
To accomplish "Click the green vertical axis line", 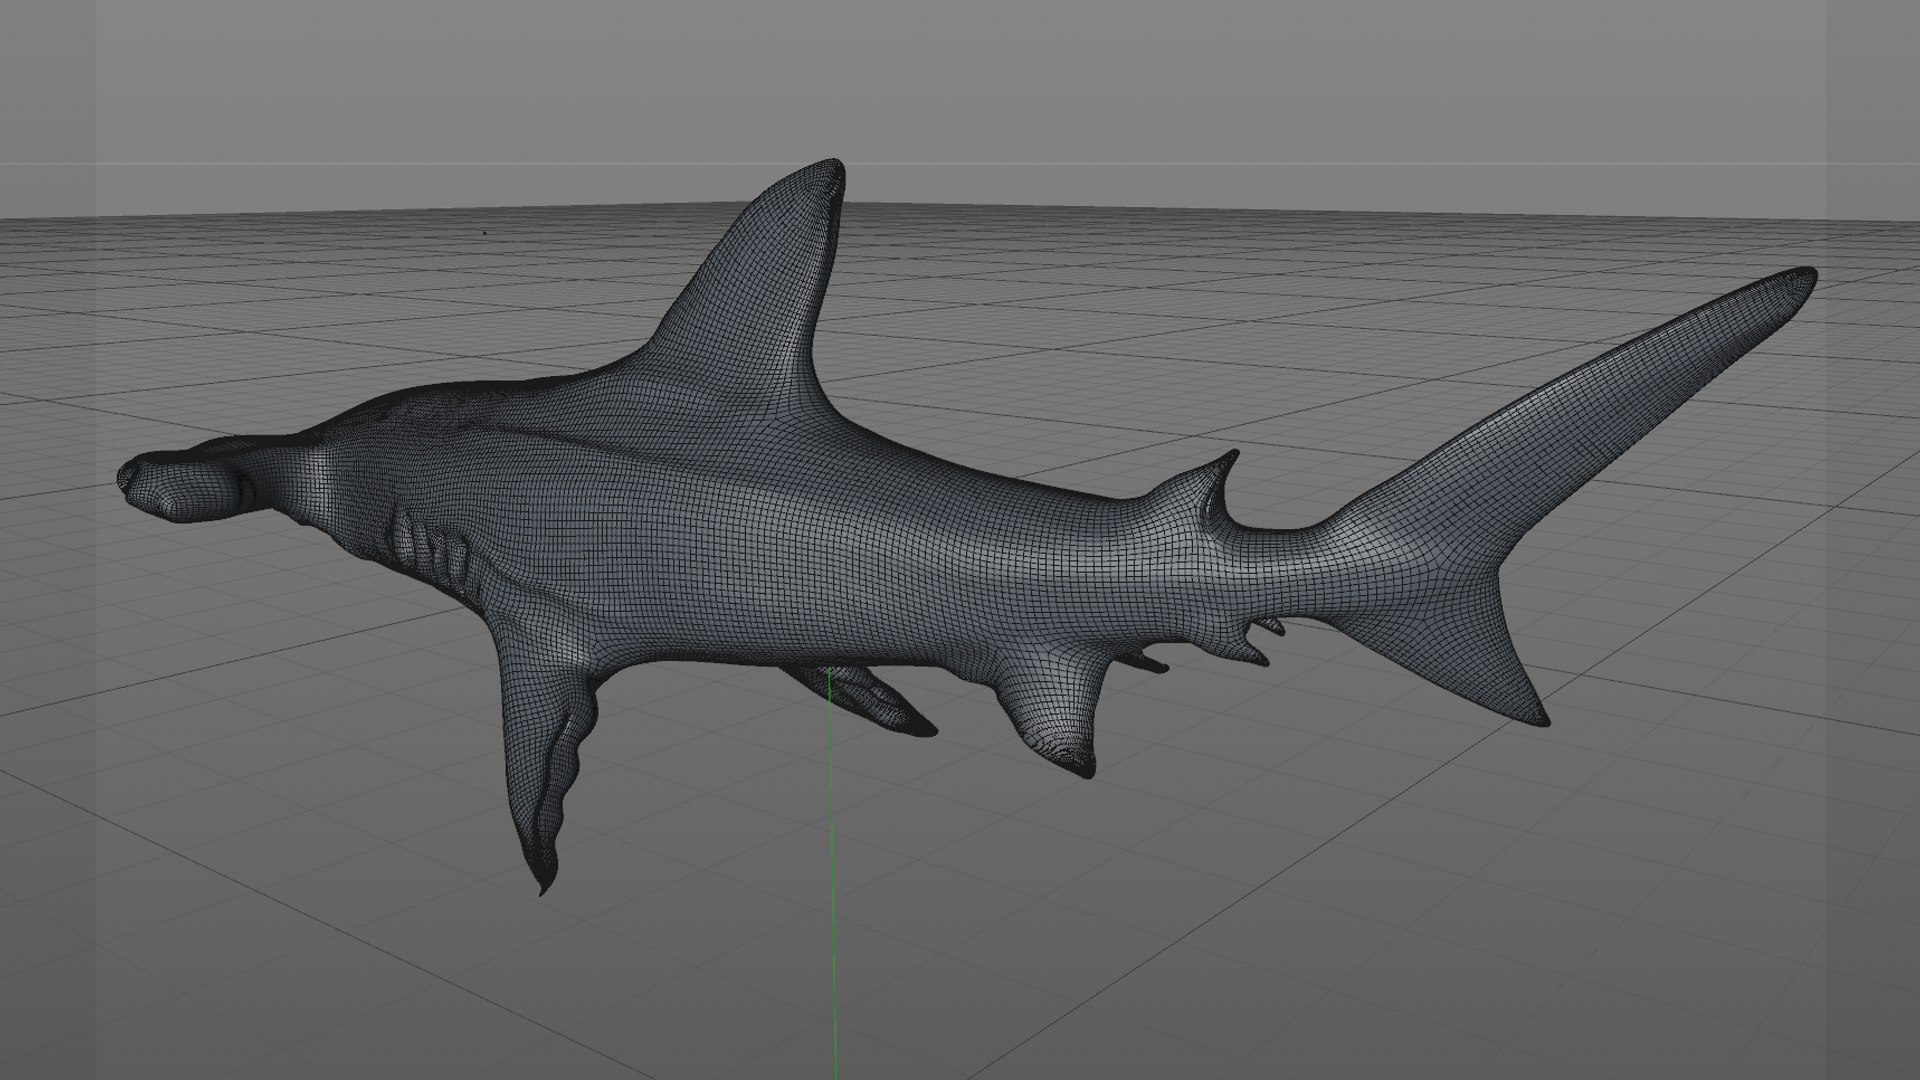I will click(x=831, y=875).
